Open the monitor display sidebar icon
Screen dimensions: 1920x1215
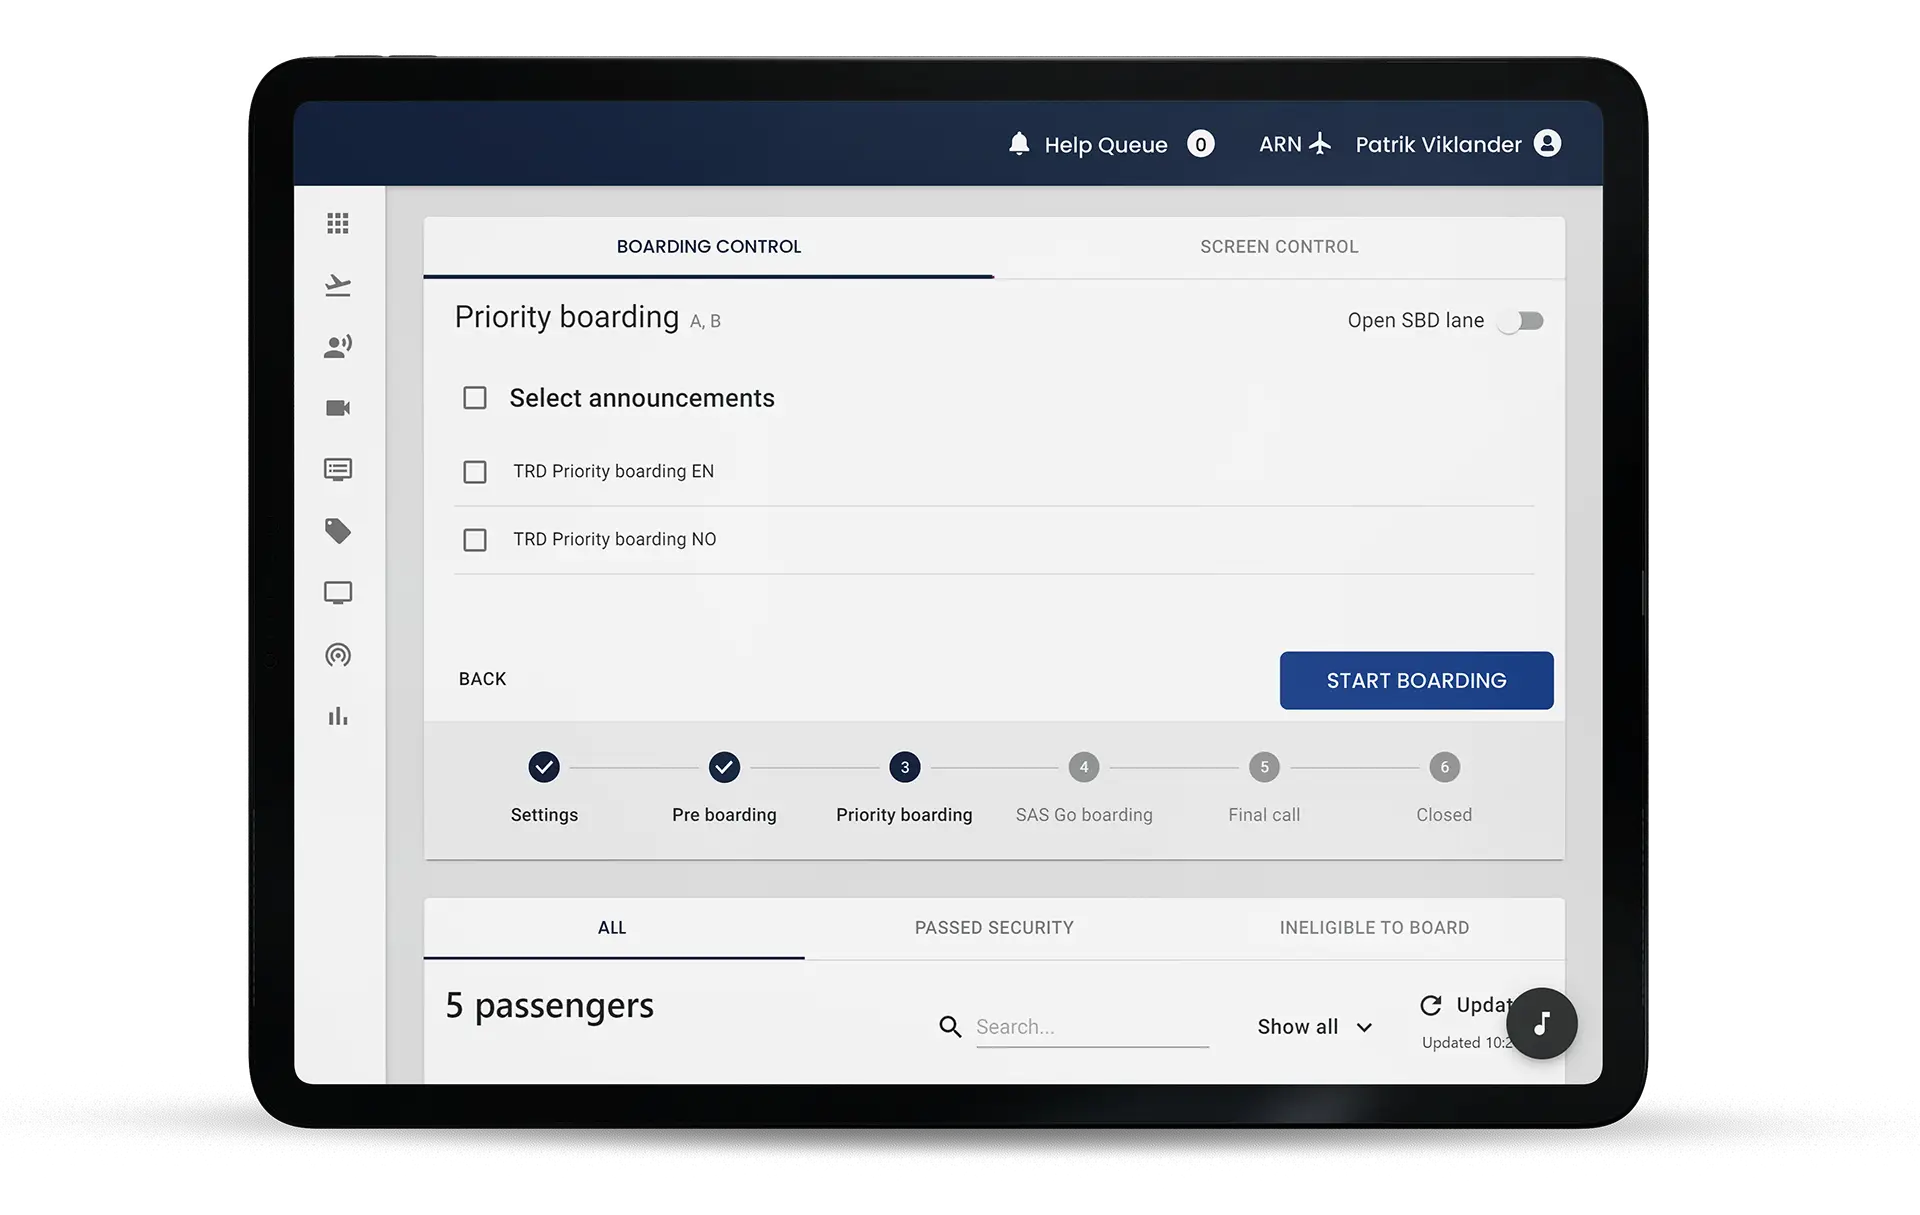(x=338, y=593)
